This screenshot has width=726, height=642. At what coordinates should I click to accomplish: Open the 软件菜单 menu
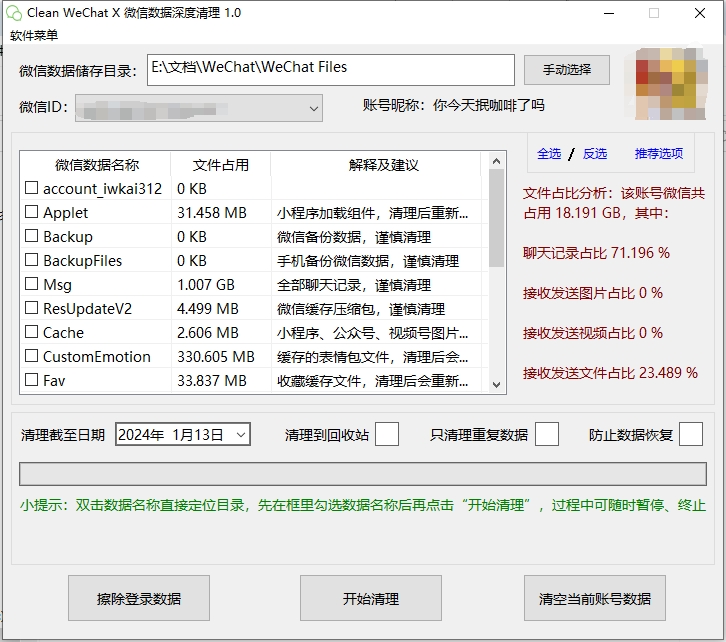(34, 35)
